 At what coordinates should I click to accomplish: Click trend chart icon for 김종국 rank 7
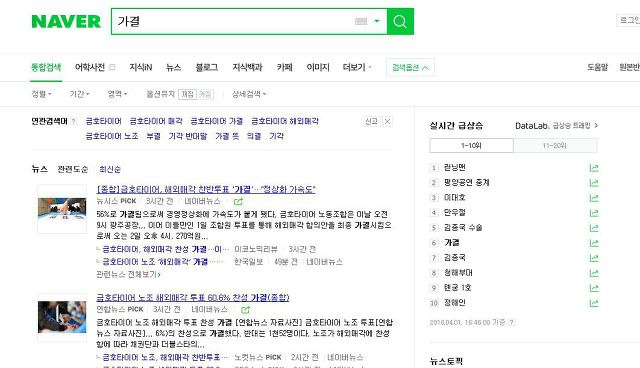594,258
